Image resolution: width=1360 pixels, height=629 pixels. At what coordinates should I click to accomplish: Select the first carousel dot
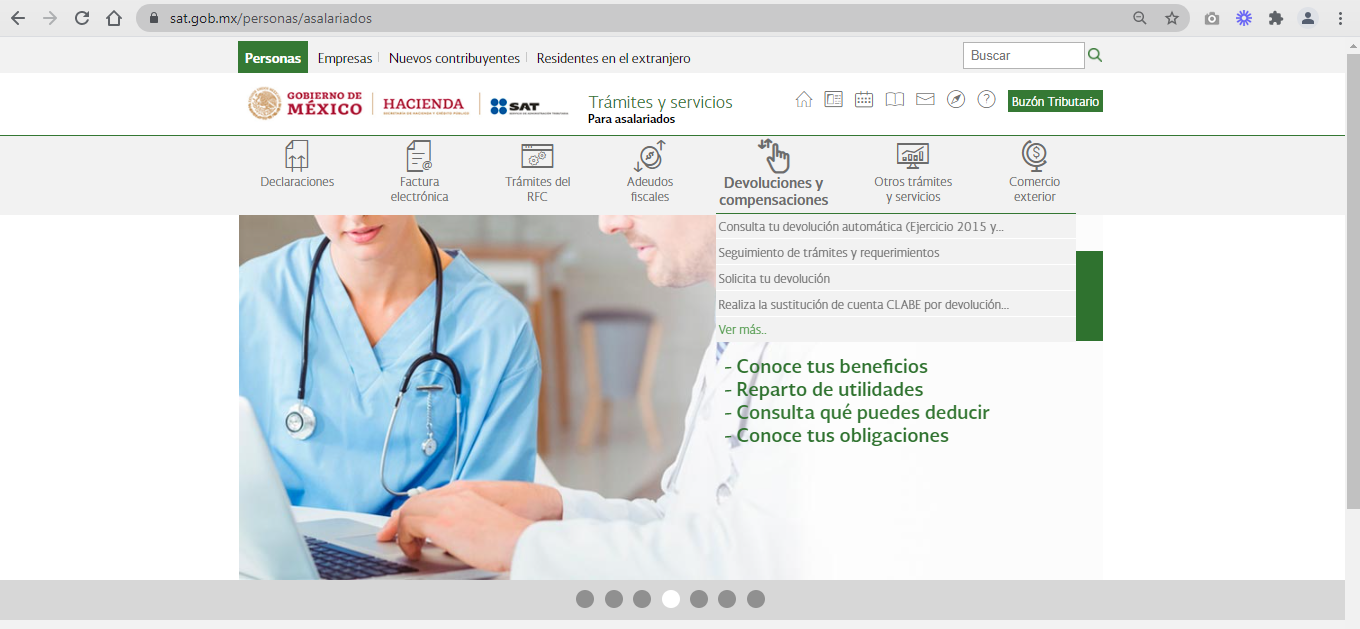coord(585,599)
